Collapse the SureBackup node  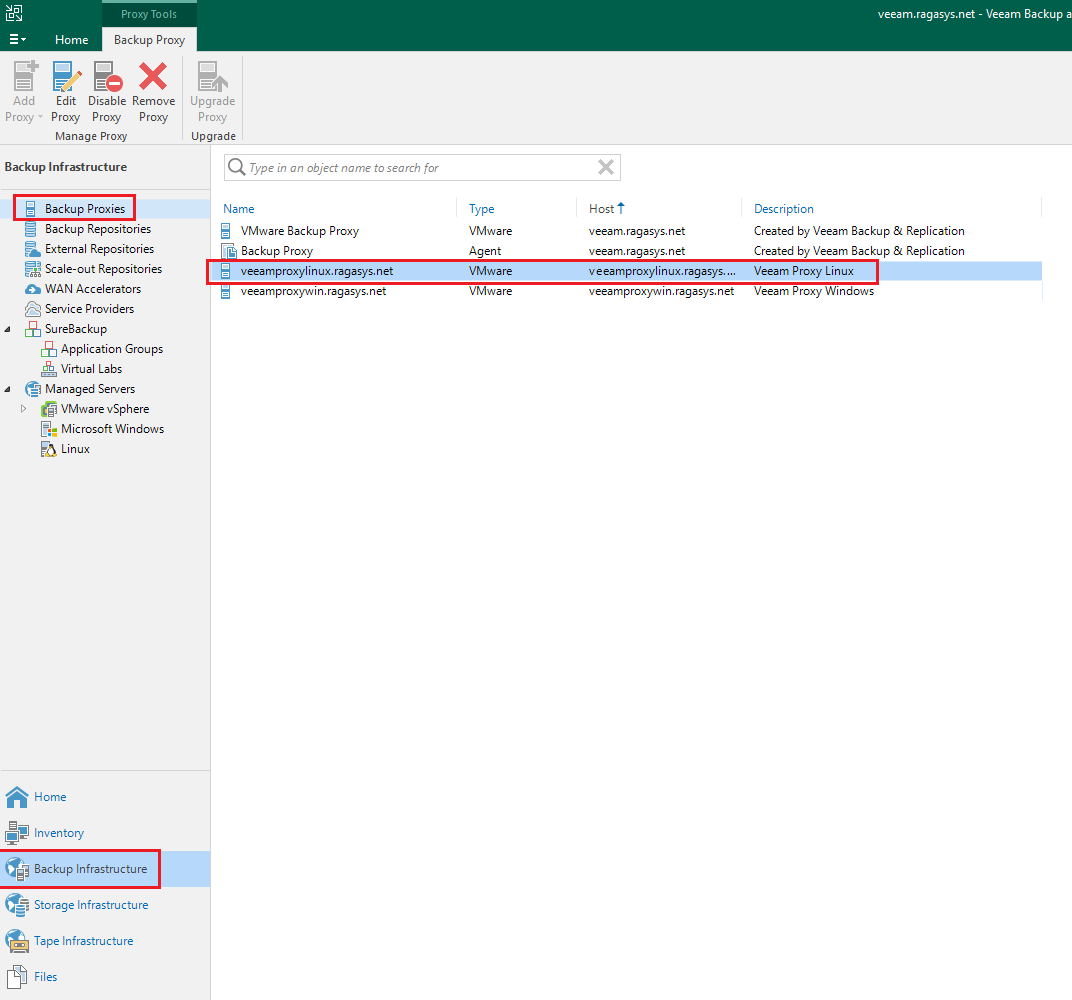point(7,328)
